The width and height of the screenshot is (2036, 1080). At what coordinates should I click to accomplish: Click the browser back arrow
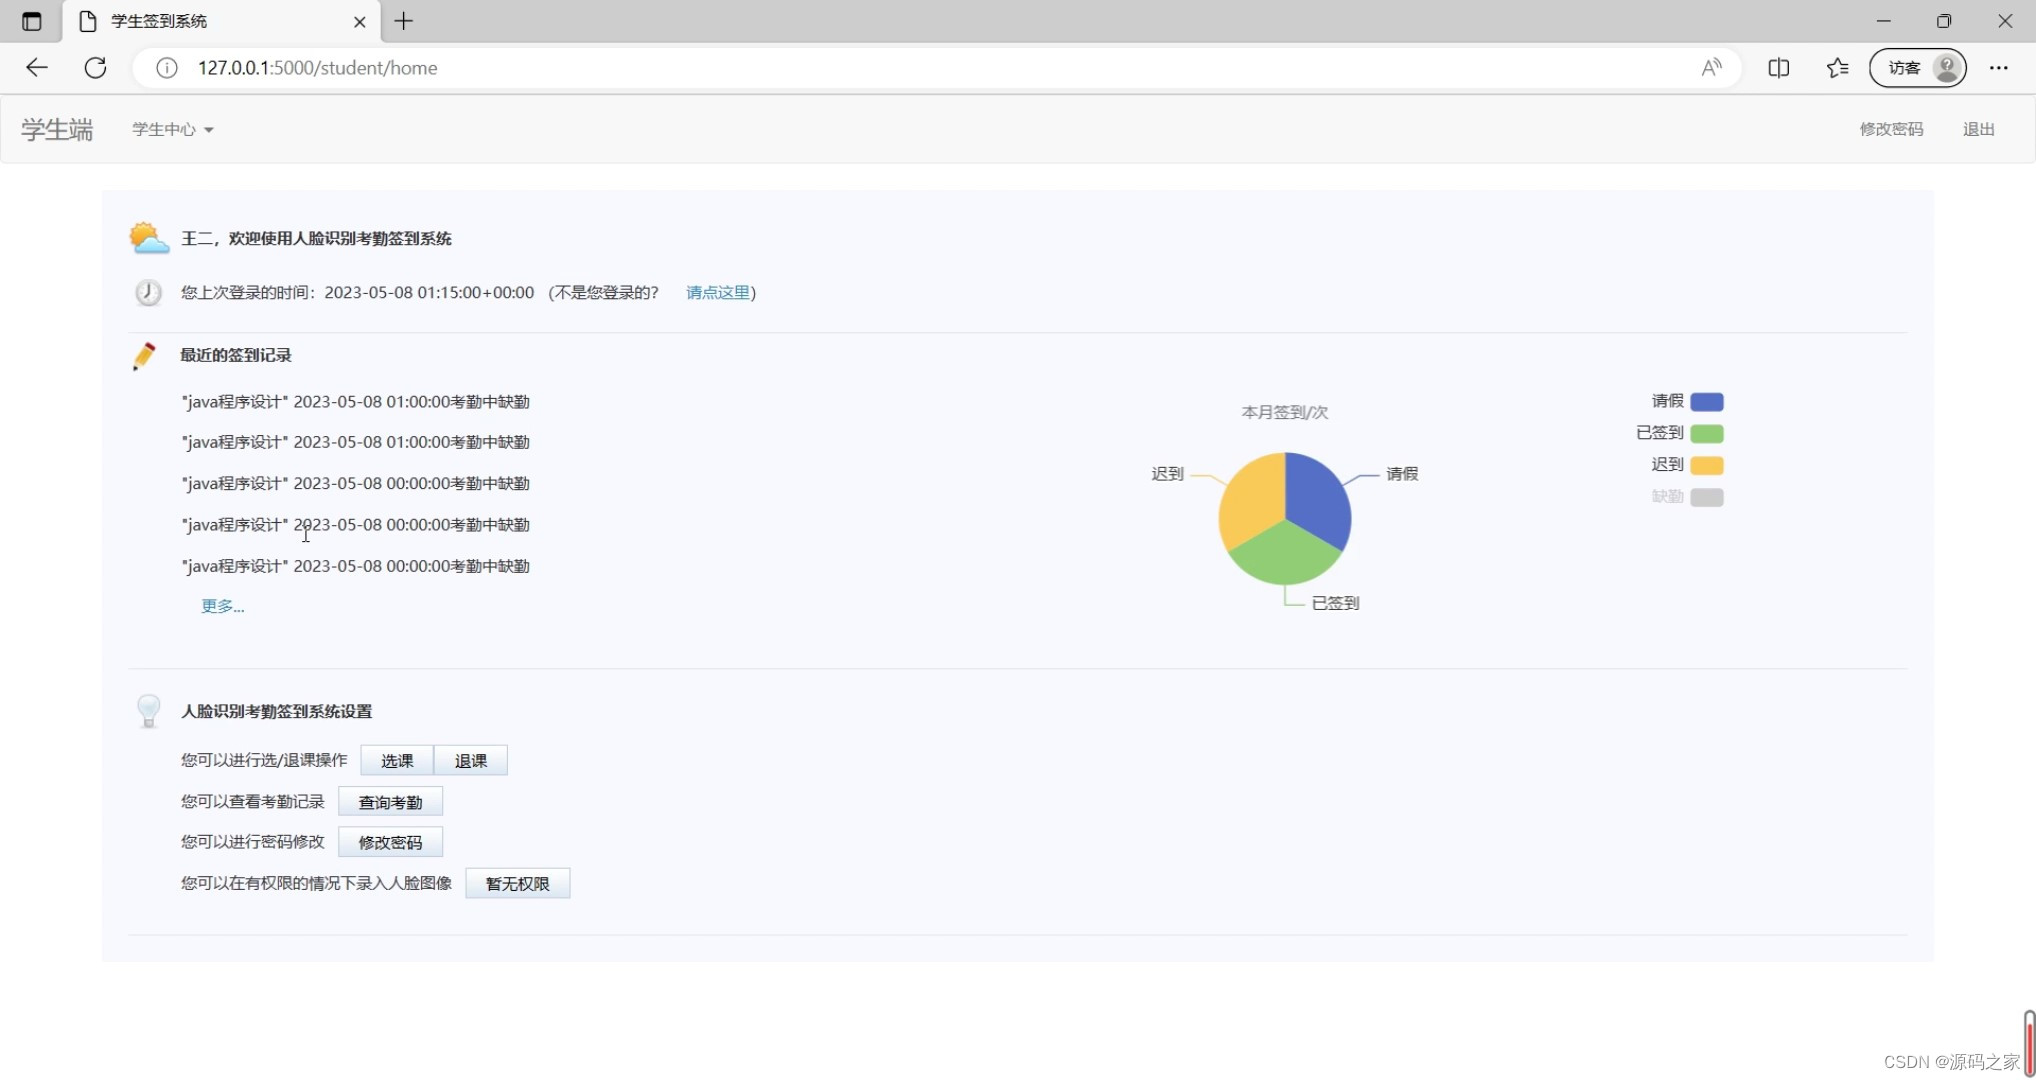click(37, 68)
